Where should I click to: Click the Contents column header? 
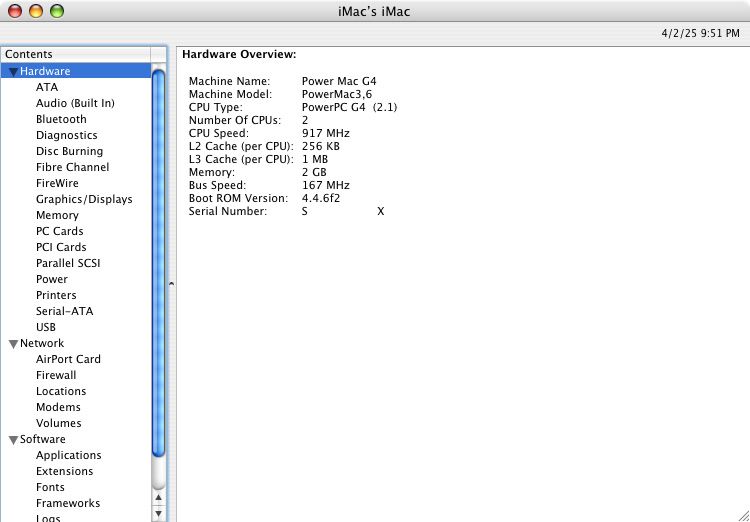(76, 55)
